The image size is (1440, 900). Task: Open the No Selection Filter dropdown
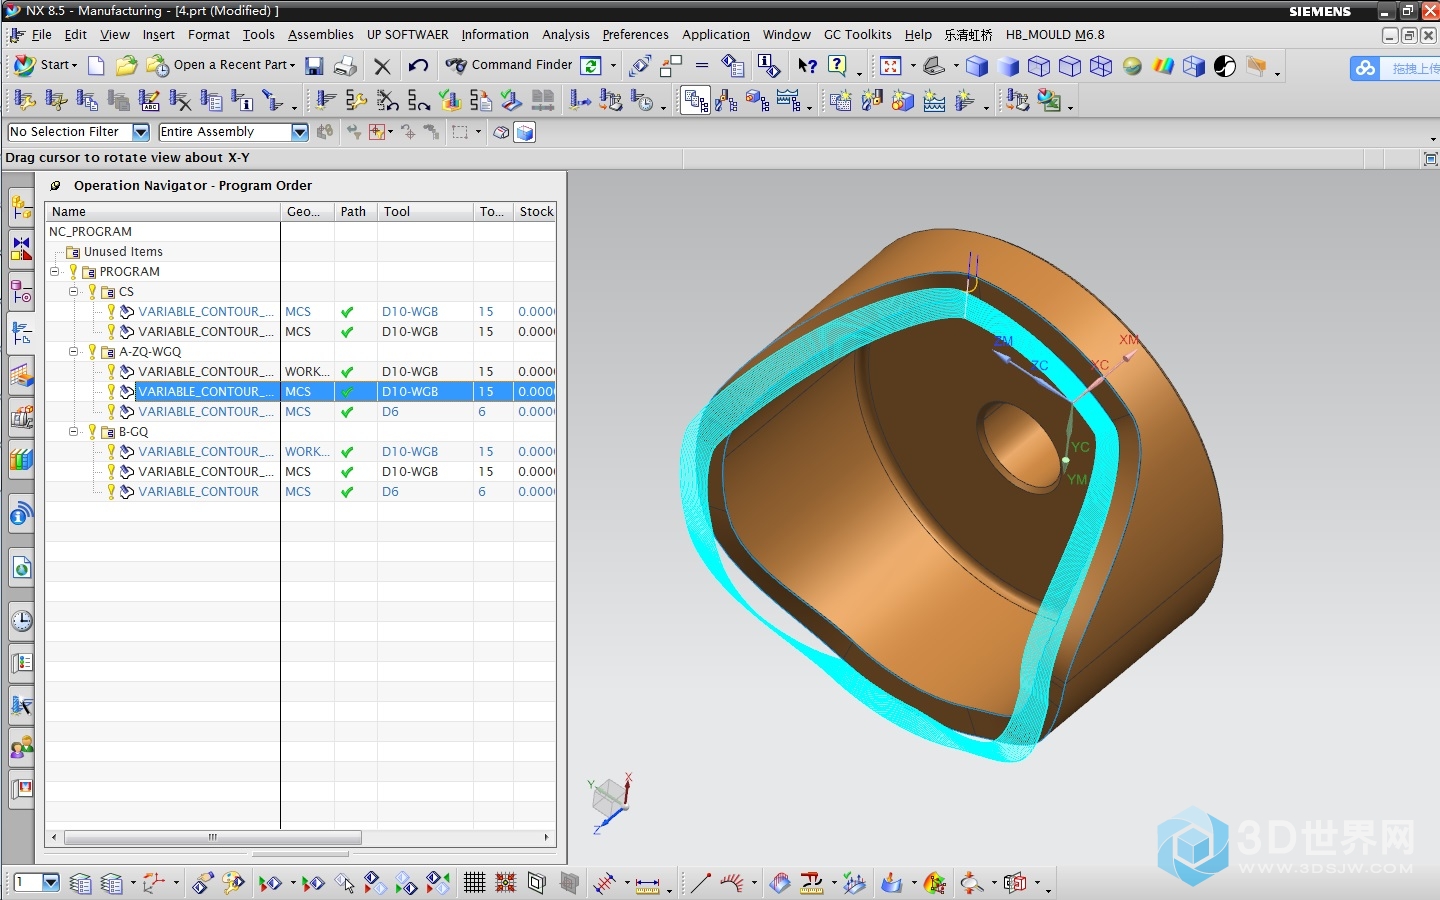click(141, 132)
